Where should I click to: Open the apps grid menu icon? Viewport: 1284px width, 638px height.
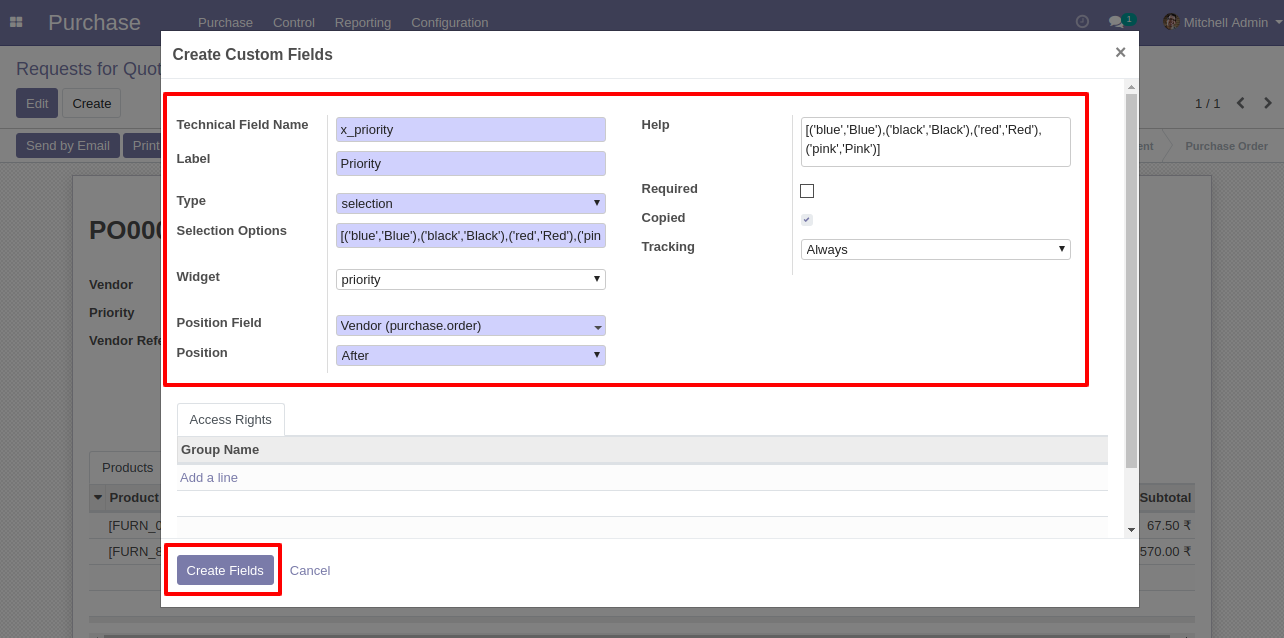(16, 22)
